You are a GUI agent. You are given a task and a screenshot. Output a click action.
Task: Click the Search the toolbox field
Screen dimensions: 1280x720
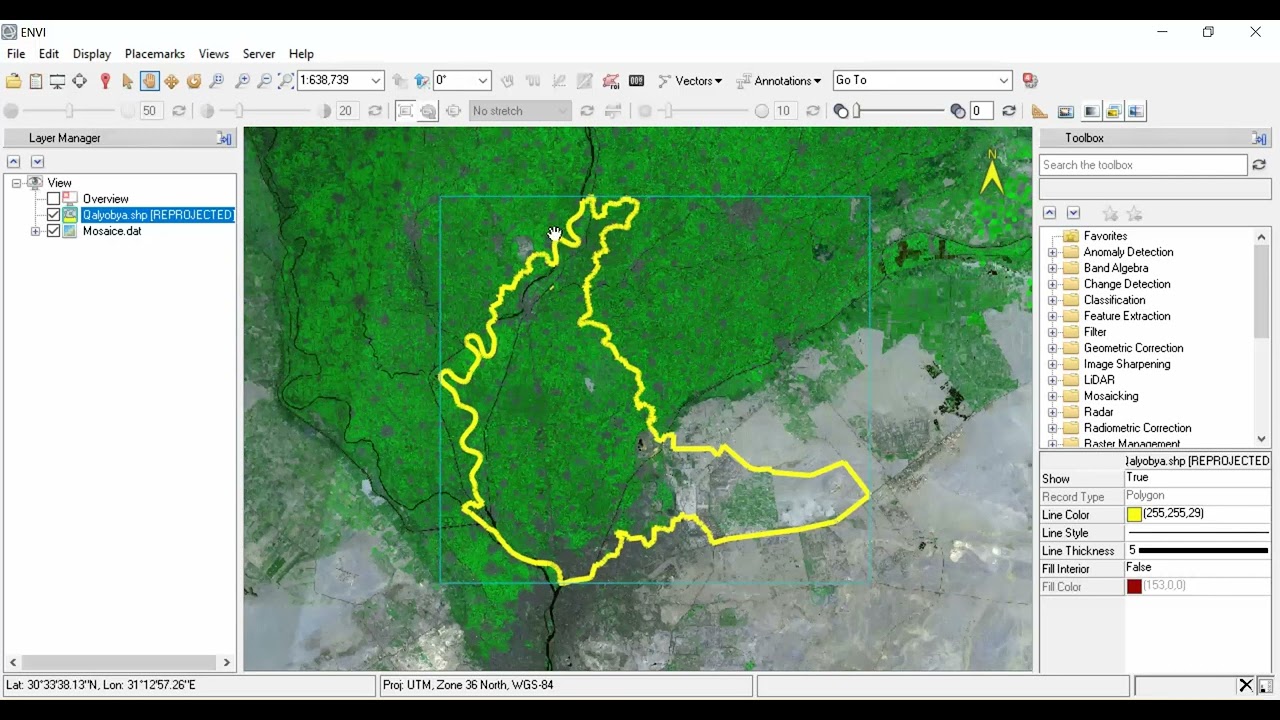(x=1143, y=165)
